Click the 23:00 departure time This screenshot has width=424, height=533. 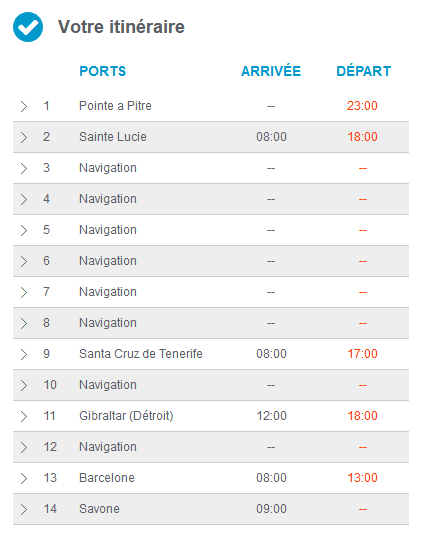pyautogui.click(x=362, y=106)
